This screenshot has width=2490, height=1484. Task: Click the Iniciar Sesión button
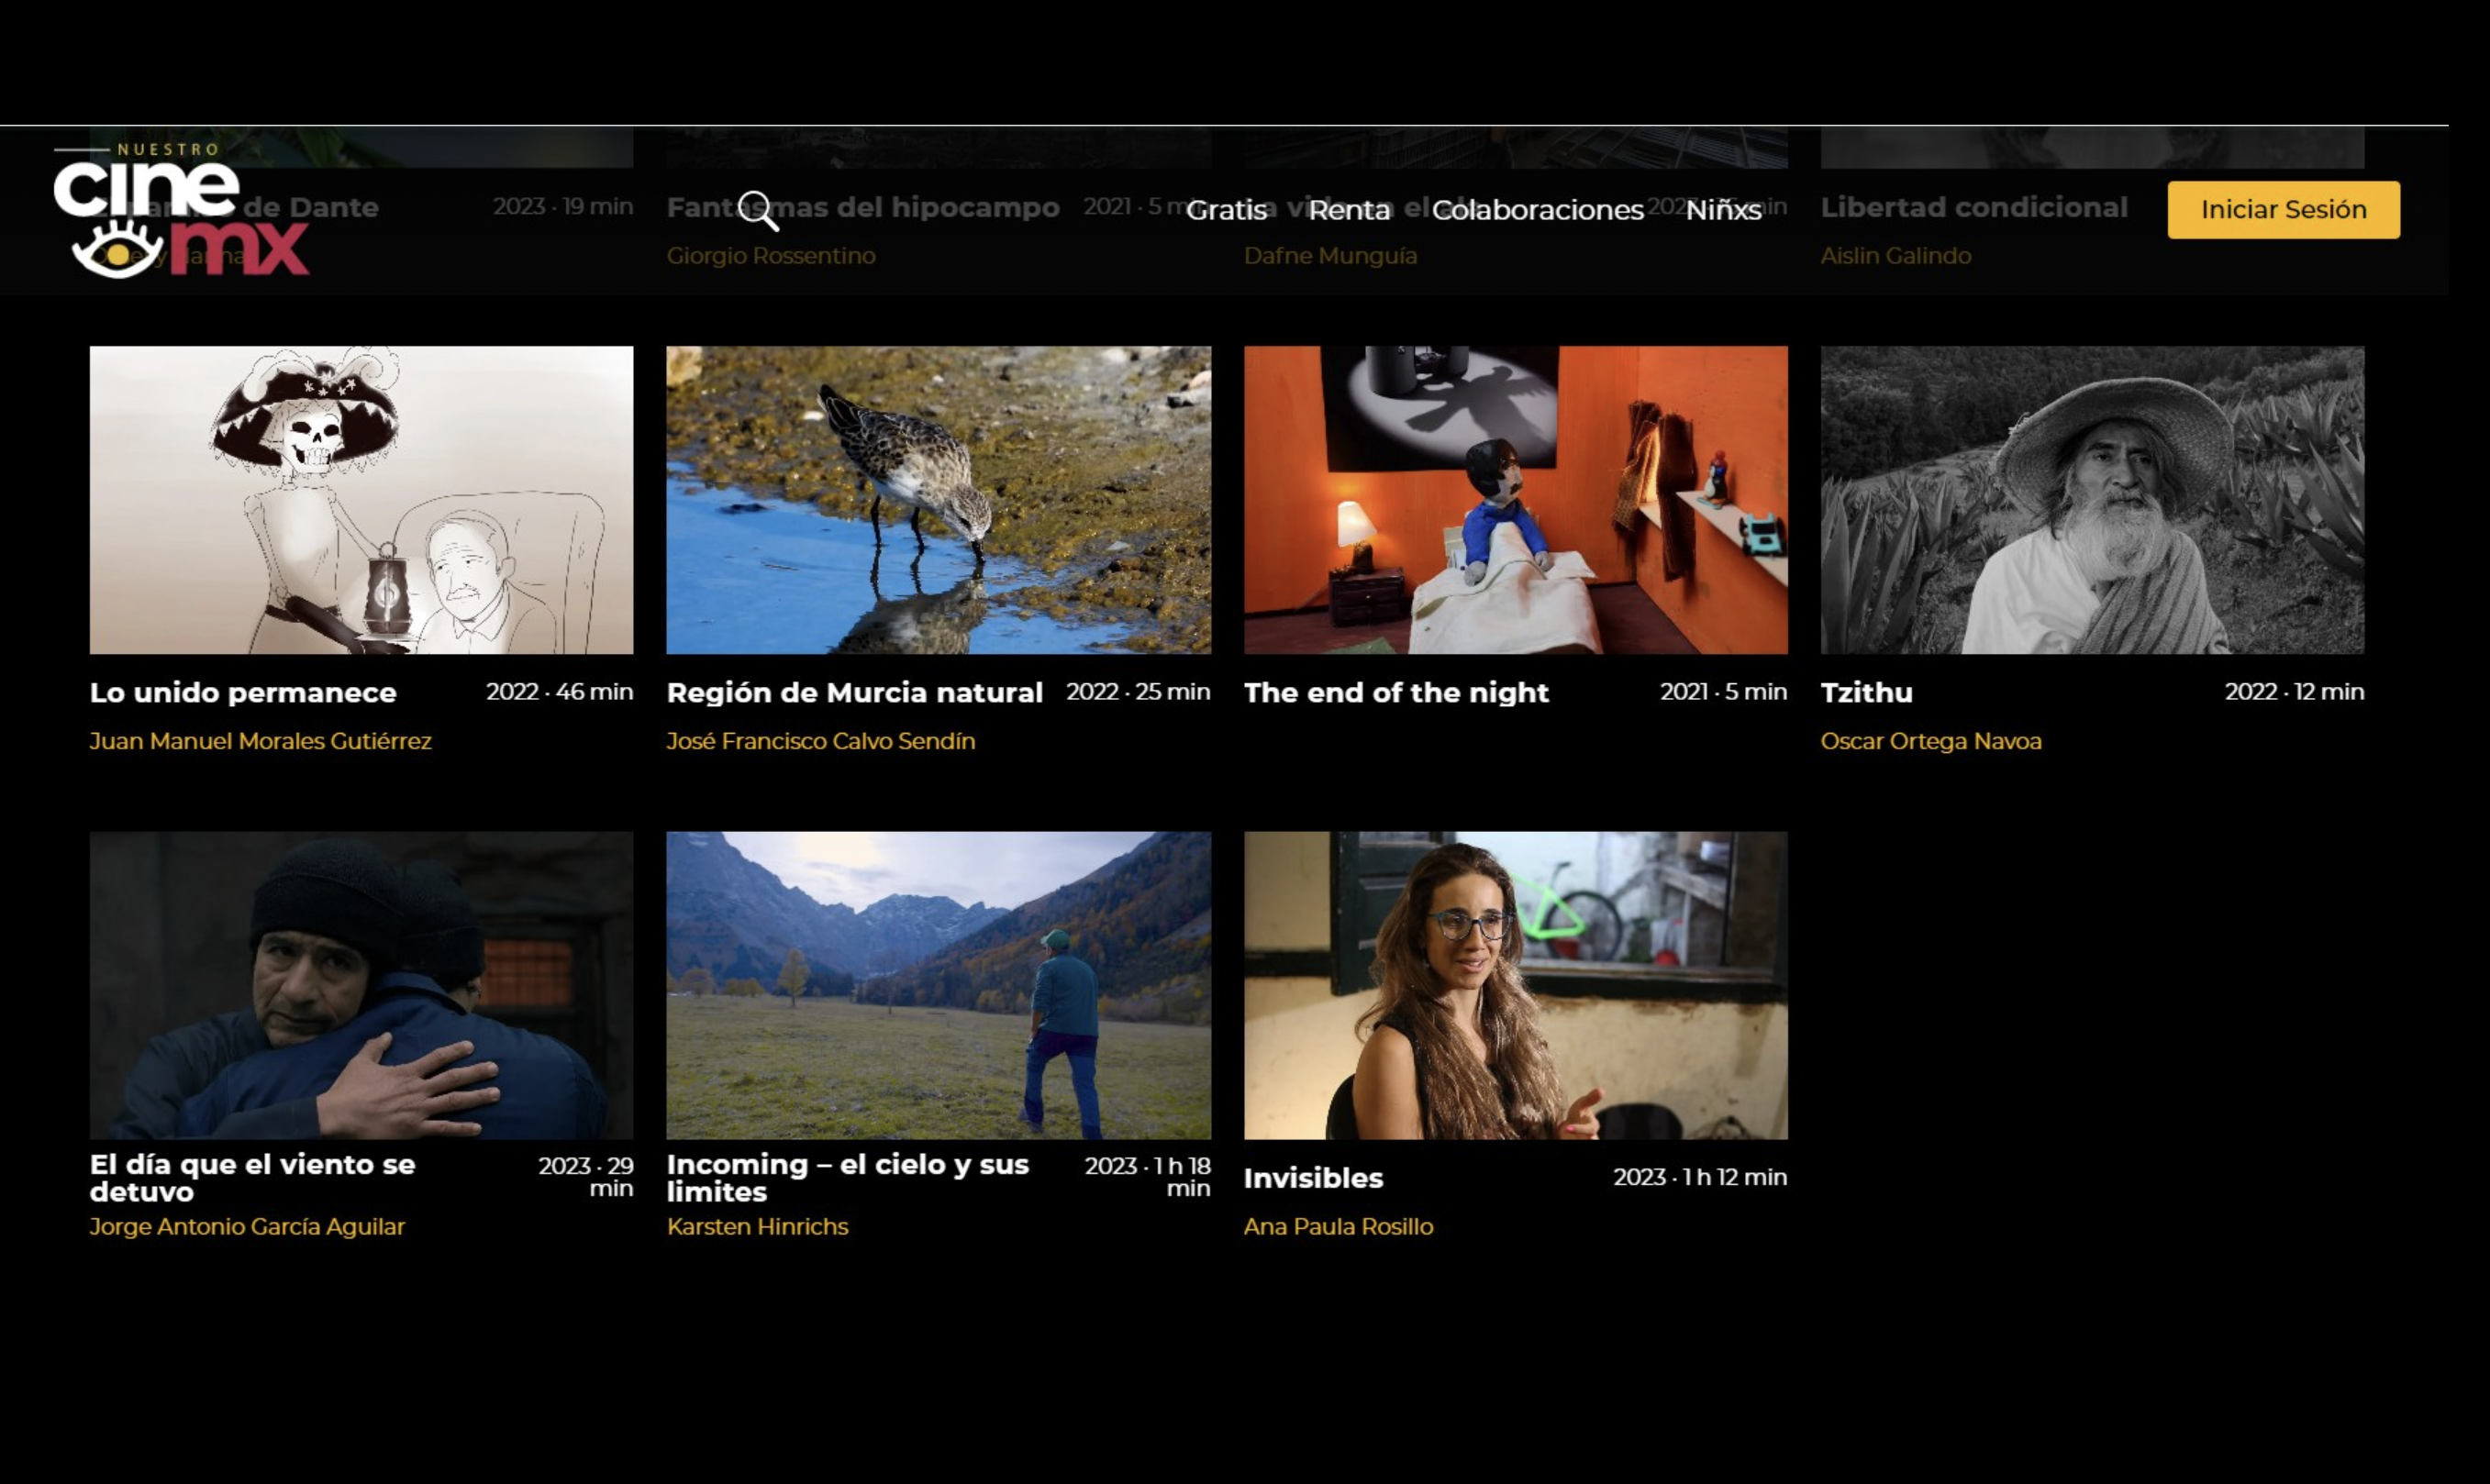tap(2283, 209)
